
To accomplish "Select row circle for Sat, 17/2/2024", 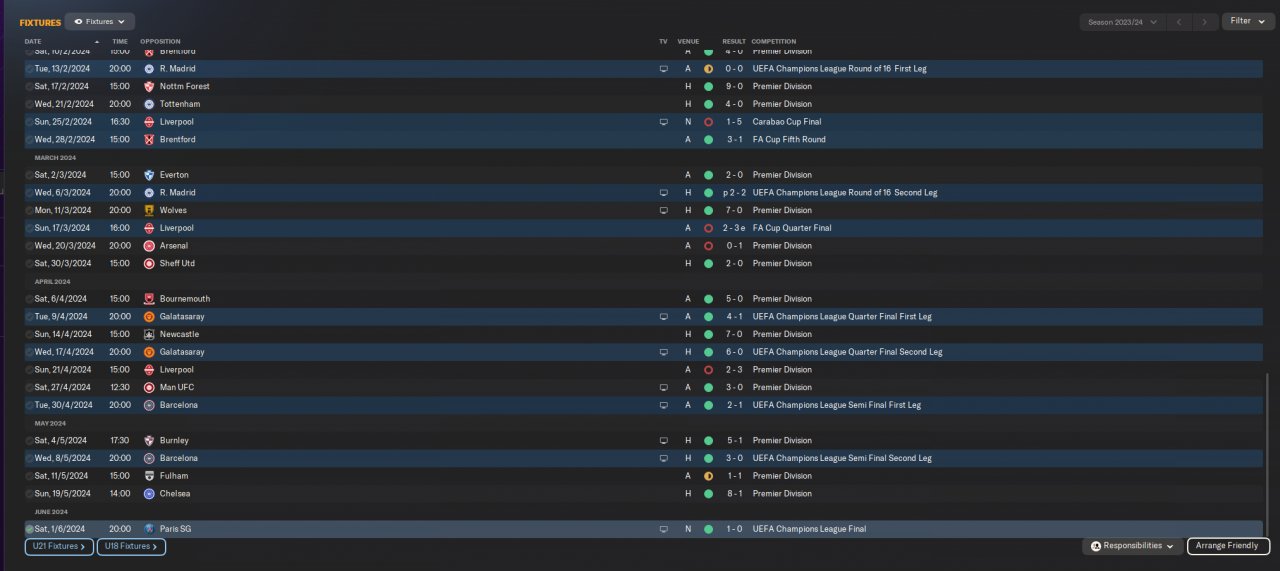I will point(29,87).
